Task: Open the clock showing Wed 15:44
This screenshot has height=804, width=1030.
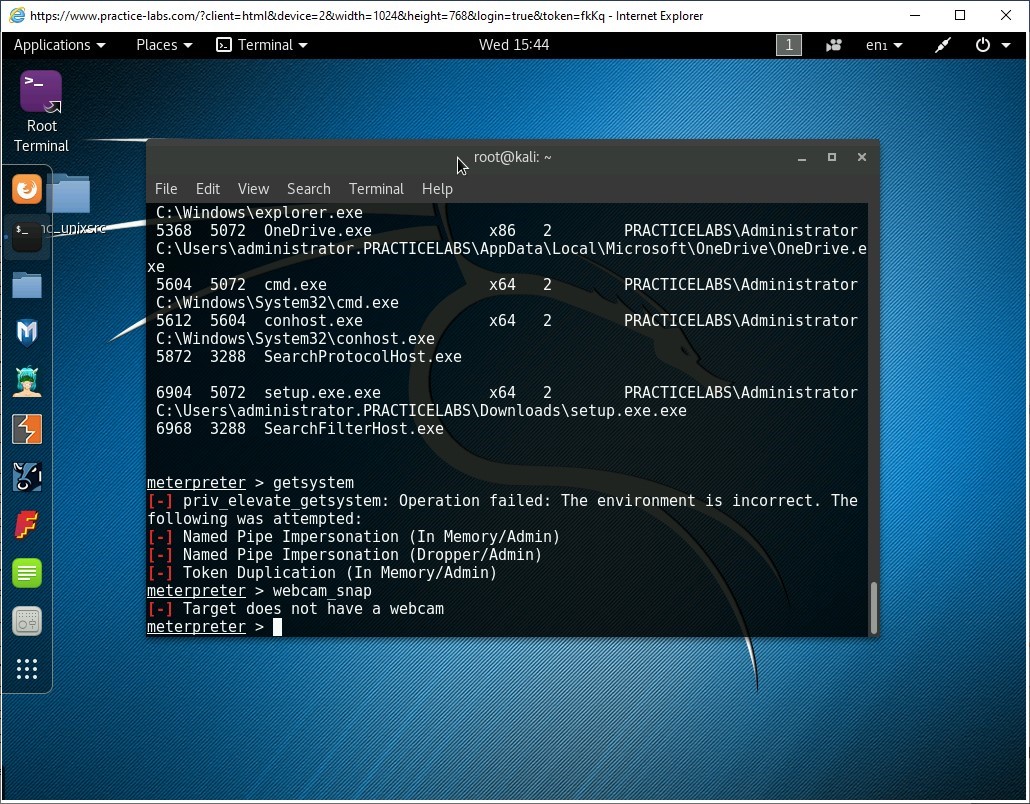Action: pyautogui.click(x=514, y=45)
